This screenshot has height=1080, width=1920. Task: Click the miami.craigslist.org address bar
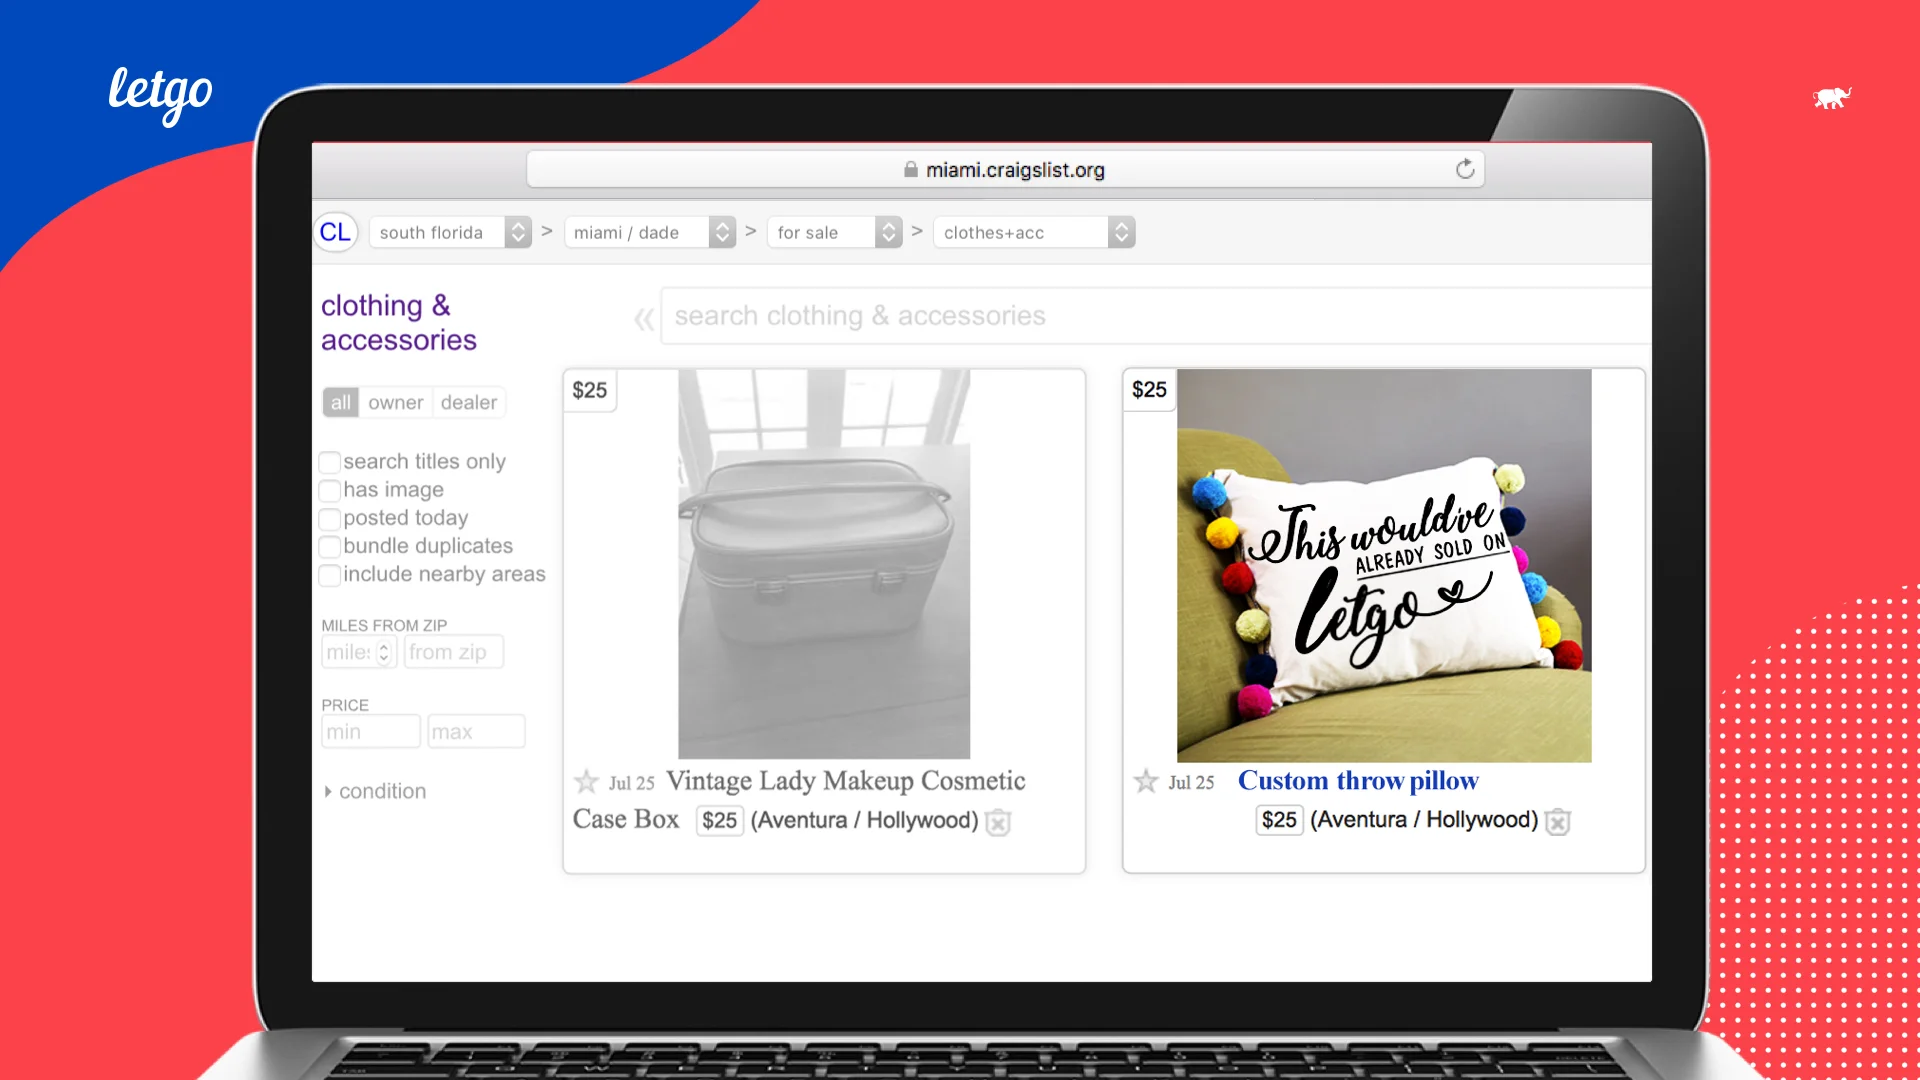pyautogui.click(x=1005, y=169)
